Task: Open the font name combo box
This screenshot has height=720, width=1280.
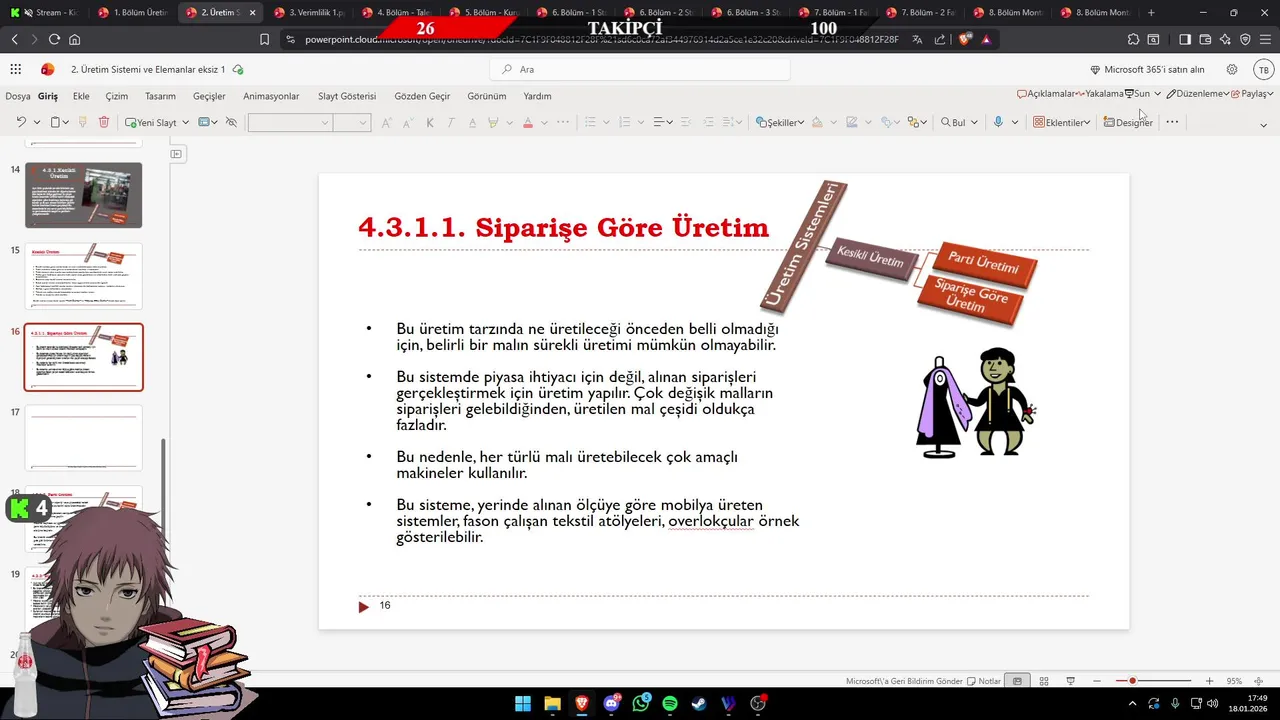Action: [290, 122]
